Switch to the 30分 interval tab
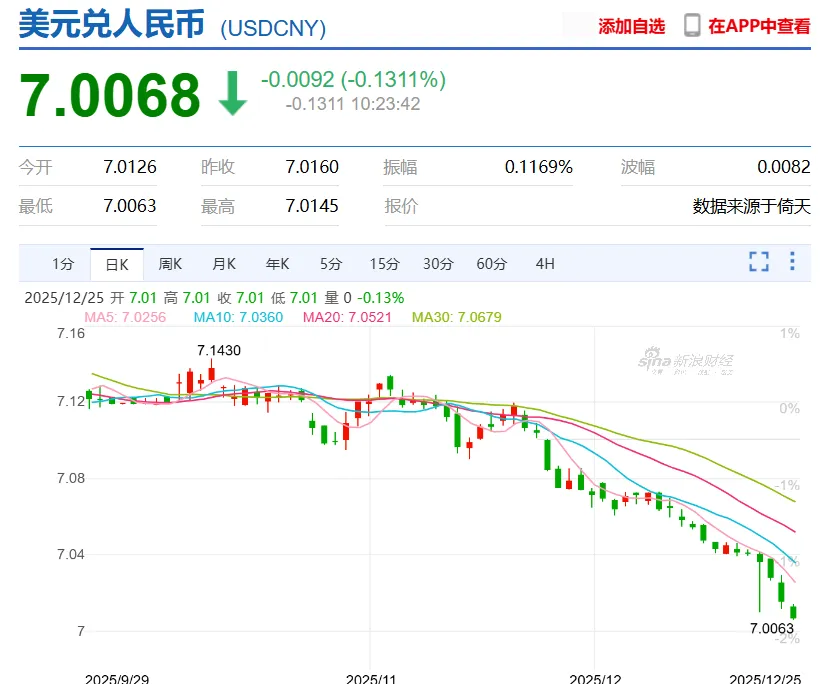The width and height of the screenshot is (834, 684). pos(438,264)
